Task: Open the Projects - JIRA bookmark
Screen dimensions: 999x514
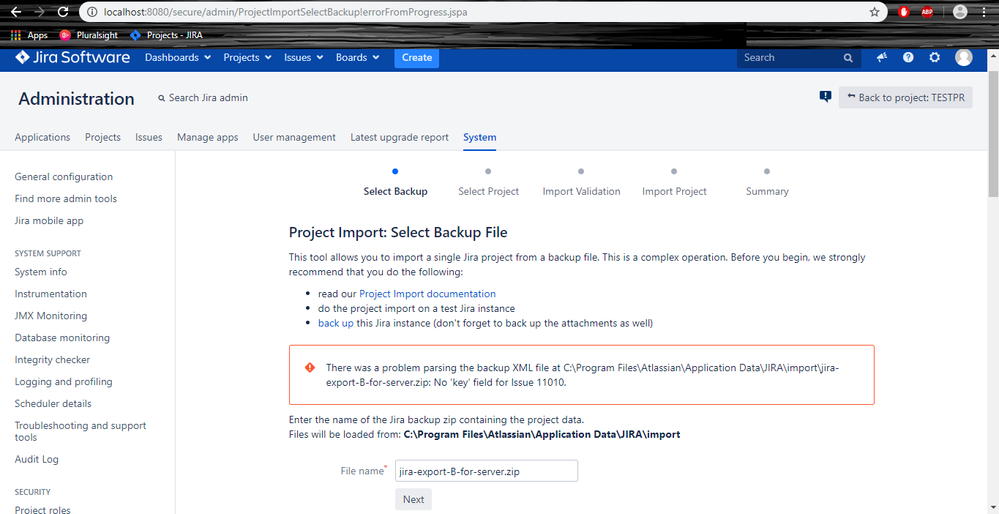Action: point(166,35)
